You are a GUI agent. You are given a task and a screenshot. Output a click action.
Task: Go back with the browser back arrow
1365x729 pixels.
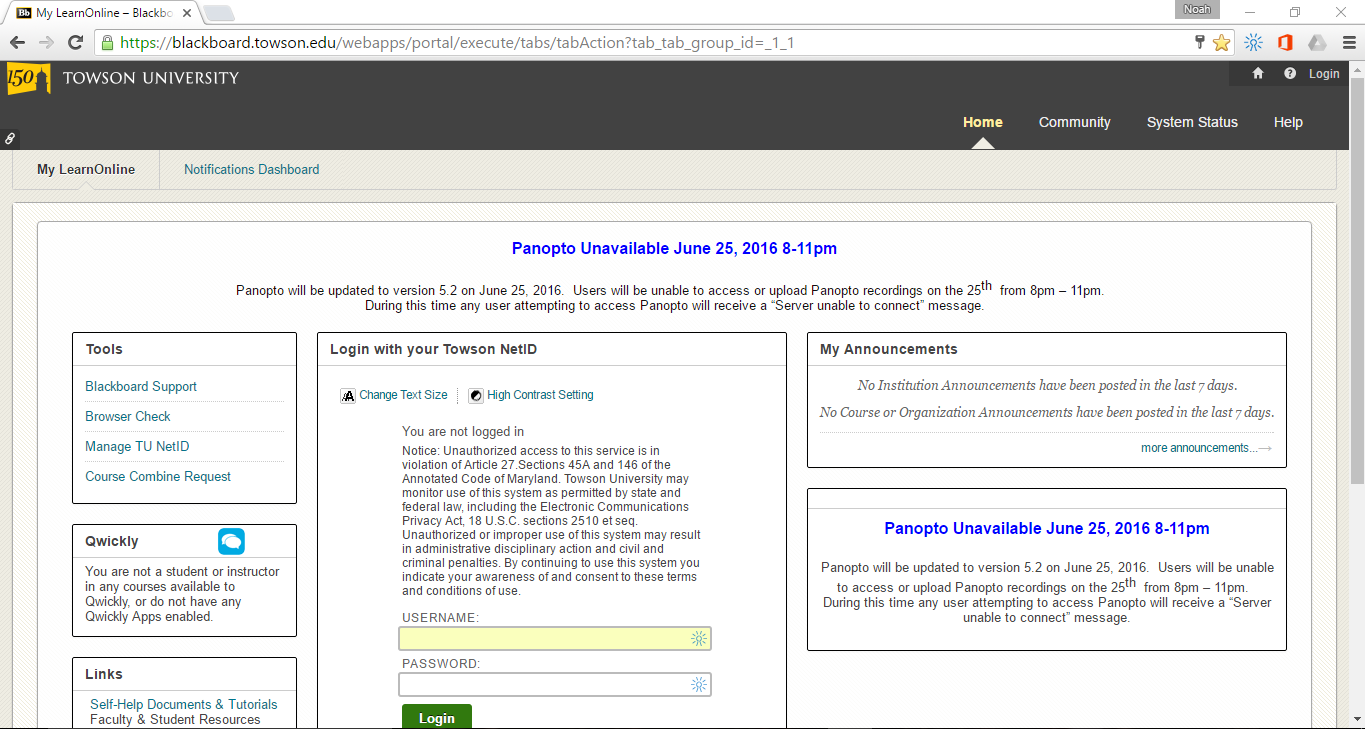17,43
